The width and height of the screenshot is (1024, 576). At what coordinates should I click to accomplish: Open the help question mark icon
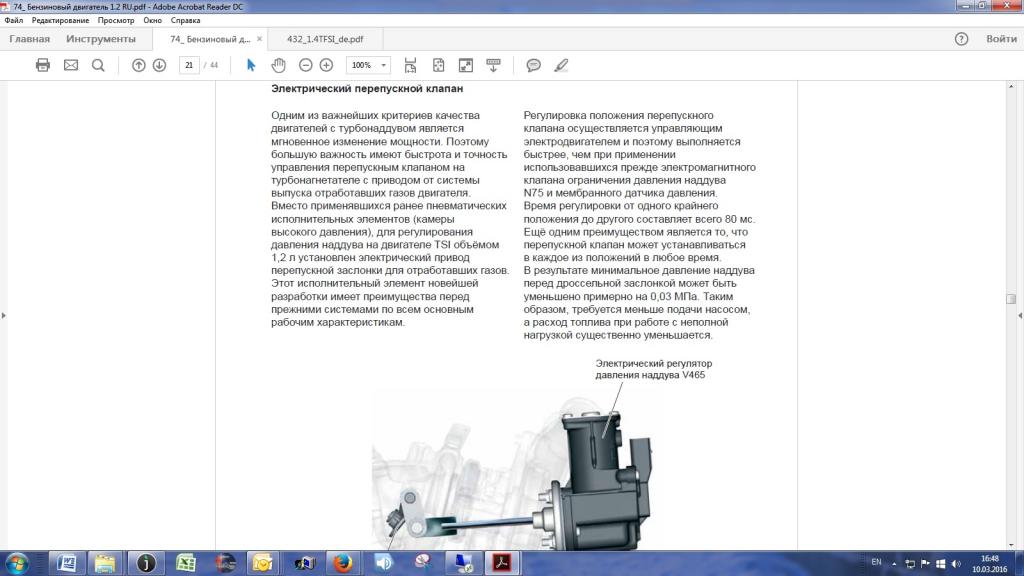click(x=961, y=39)
